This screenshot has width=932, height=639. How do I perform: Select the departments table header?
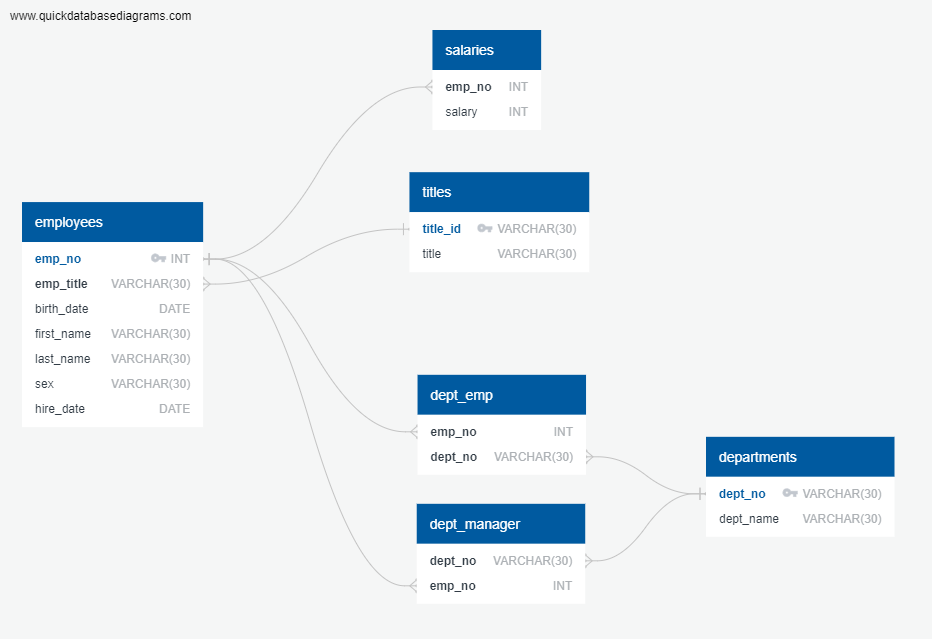coord(800,456)
